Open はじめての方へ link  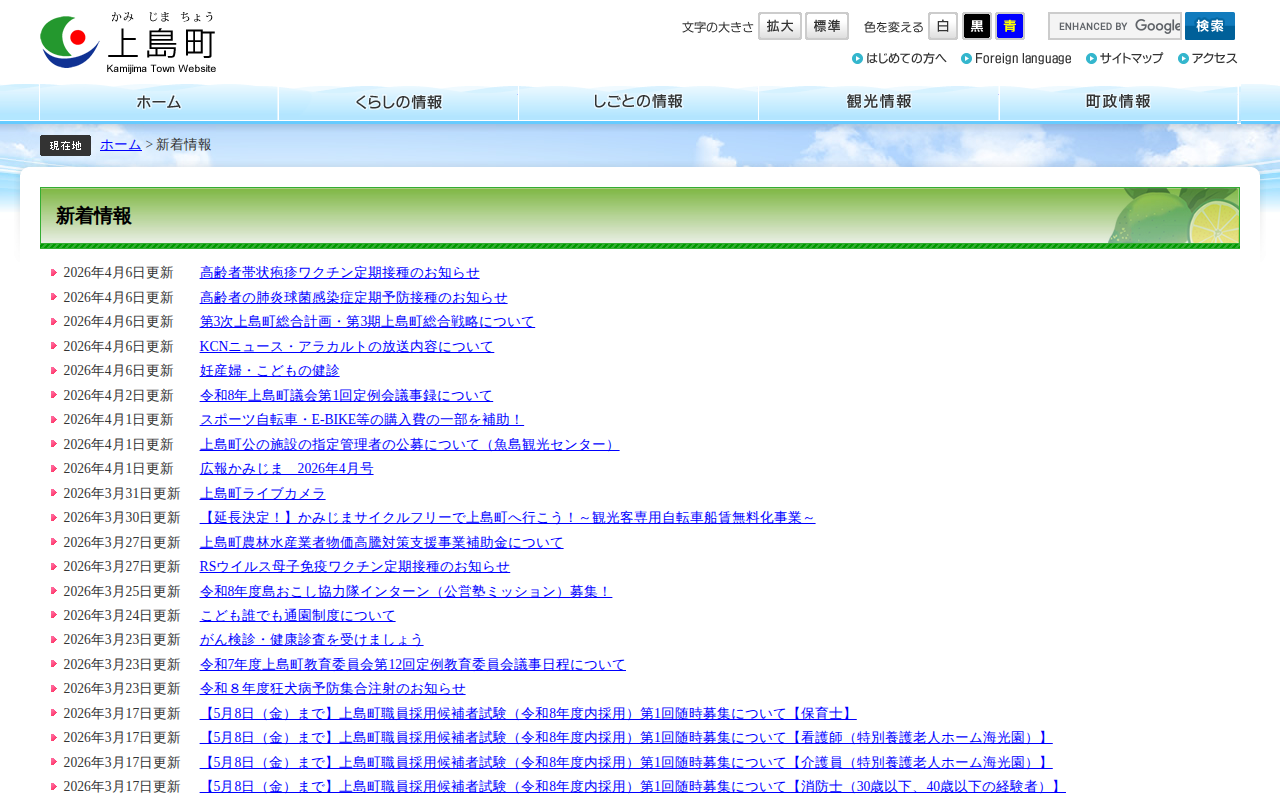tap(899, 58)
